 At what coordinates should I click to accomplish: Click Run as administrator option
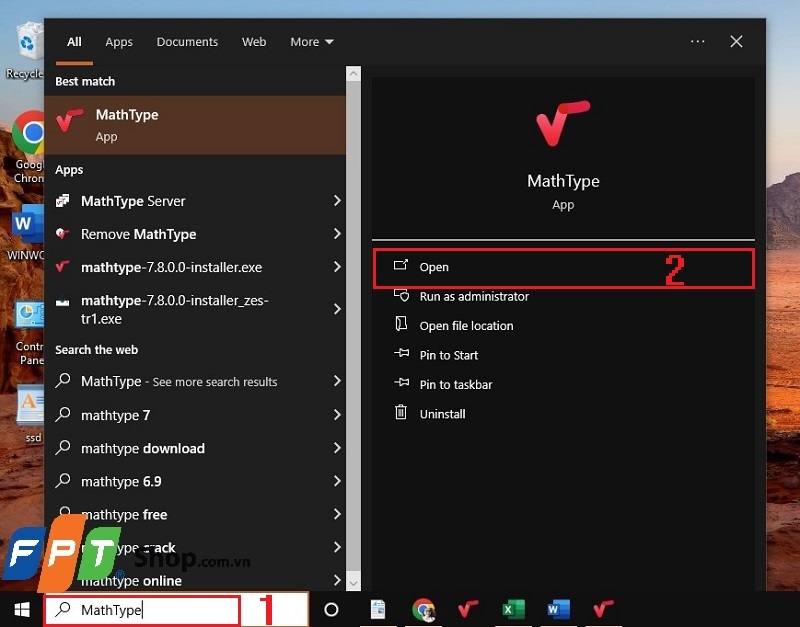click(473, 296)
